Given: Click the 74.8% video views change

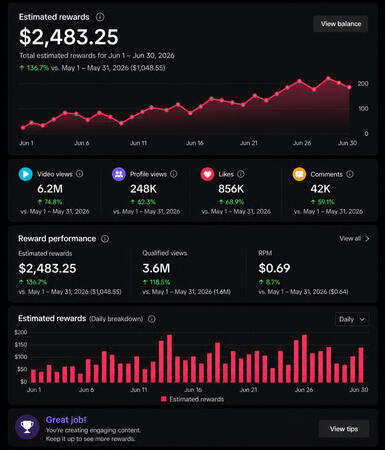Looking at the screenshot, I should tap(50, 202).
